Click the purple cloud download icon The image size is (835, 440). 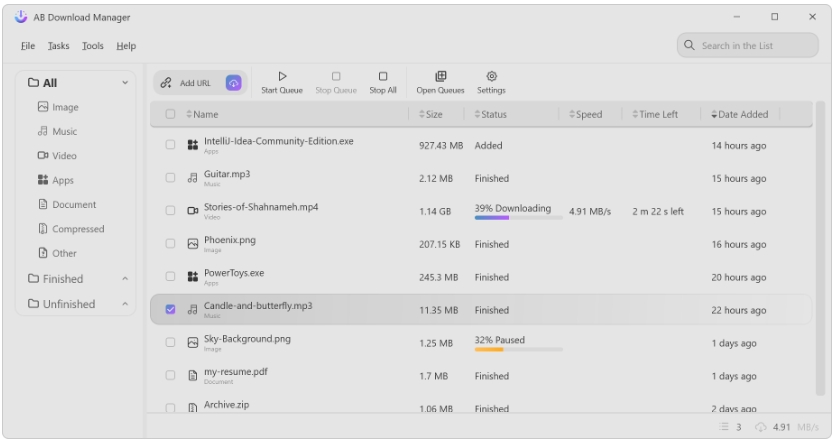[233, 83]
